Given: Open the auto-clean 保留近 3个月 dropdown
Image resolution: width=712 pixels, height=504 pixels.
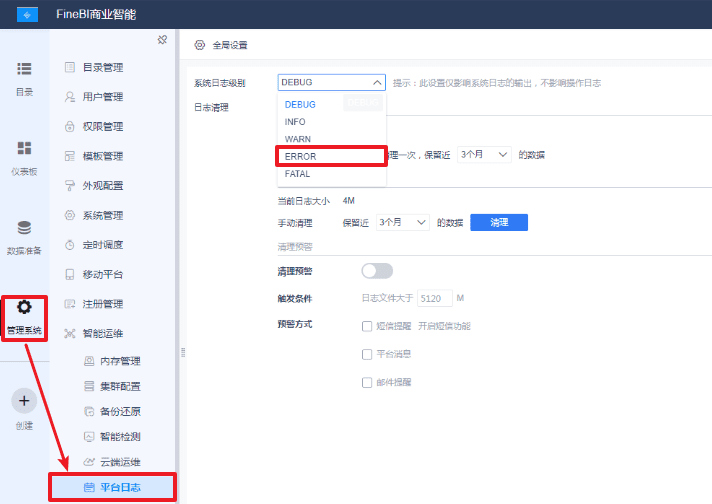Looking at the screenshot, I should (x=484, y=155).
